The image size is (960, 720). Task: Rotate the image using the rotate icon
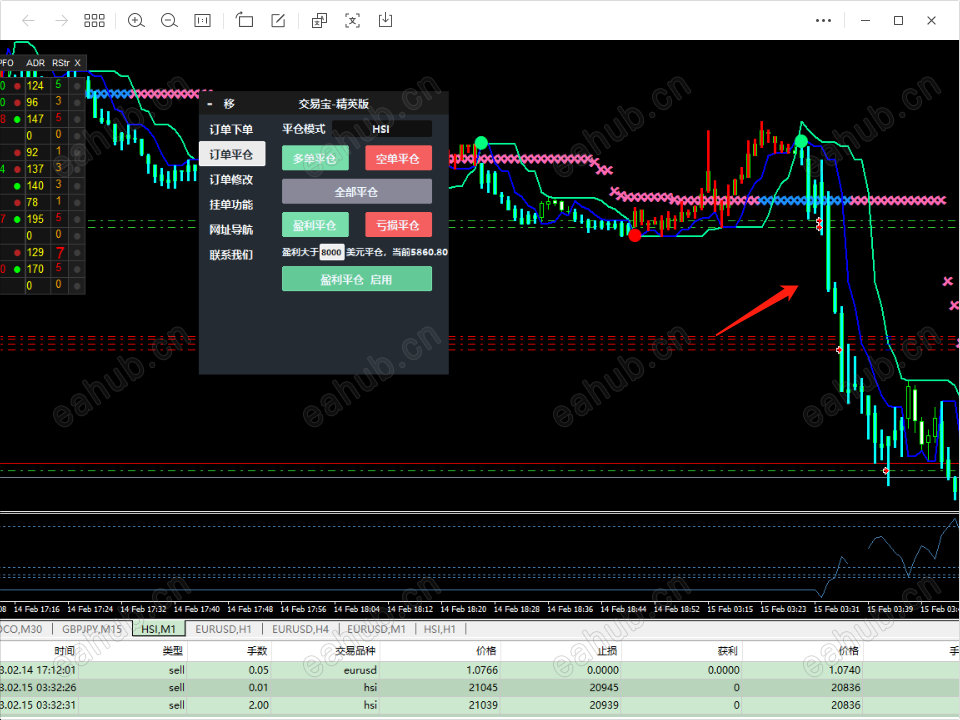click(x=244, y=21)
